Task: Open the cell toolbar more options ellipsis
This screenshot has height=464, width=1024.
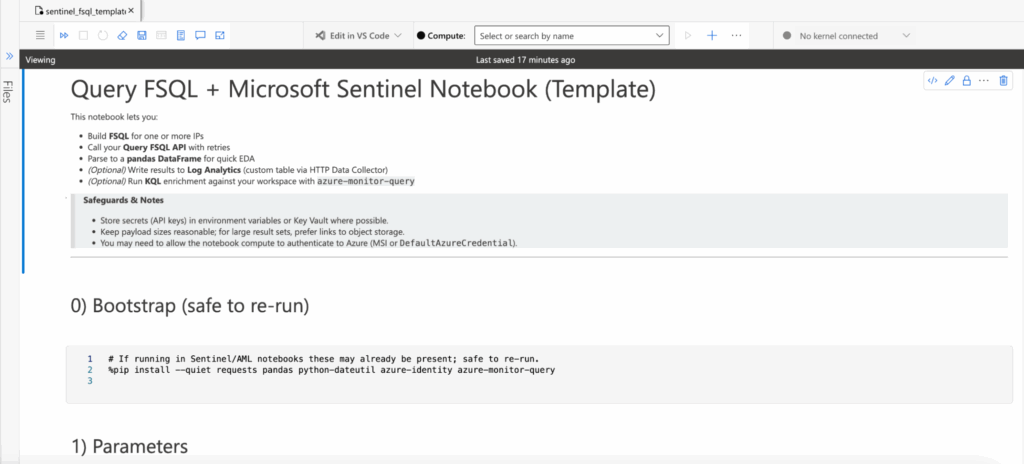Action: coord(984,81)
